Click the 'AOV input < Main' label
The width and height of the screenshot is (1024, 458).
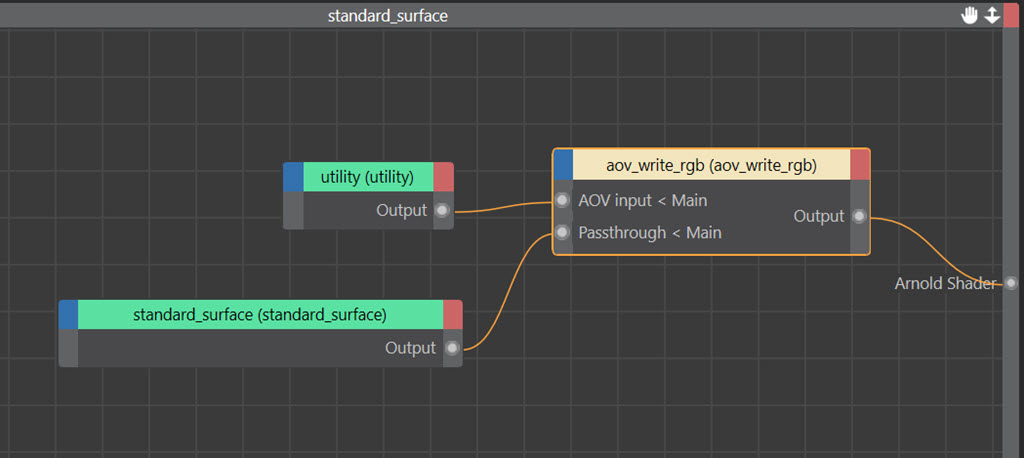pyautogui.click(x=643, y=201)
